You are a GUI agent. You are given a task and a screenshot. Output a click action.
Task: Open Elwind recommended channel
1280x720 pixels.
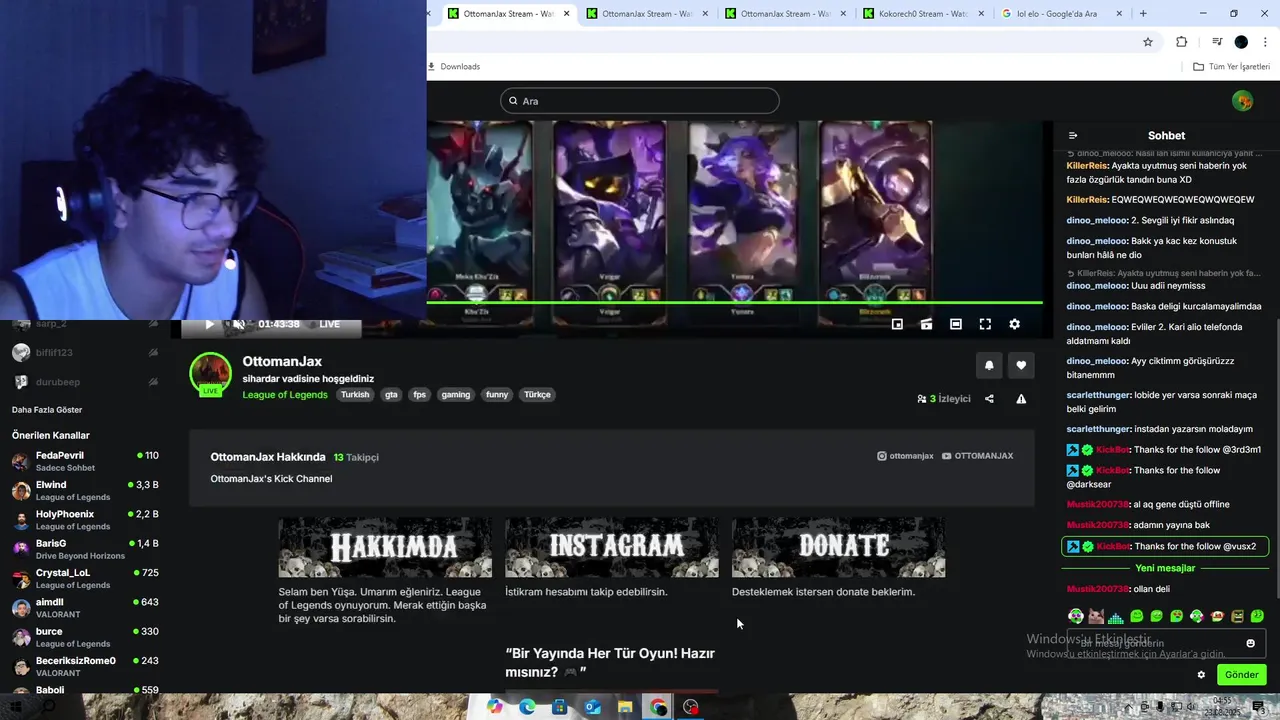point(85,491)
